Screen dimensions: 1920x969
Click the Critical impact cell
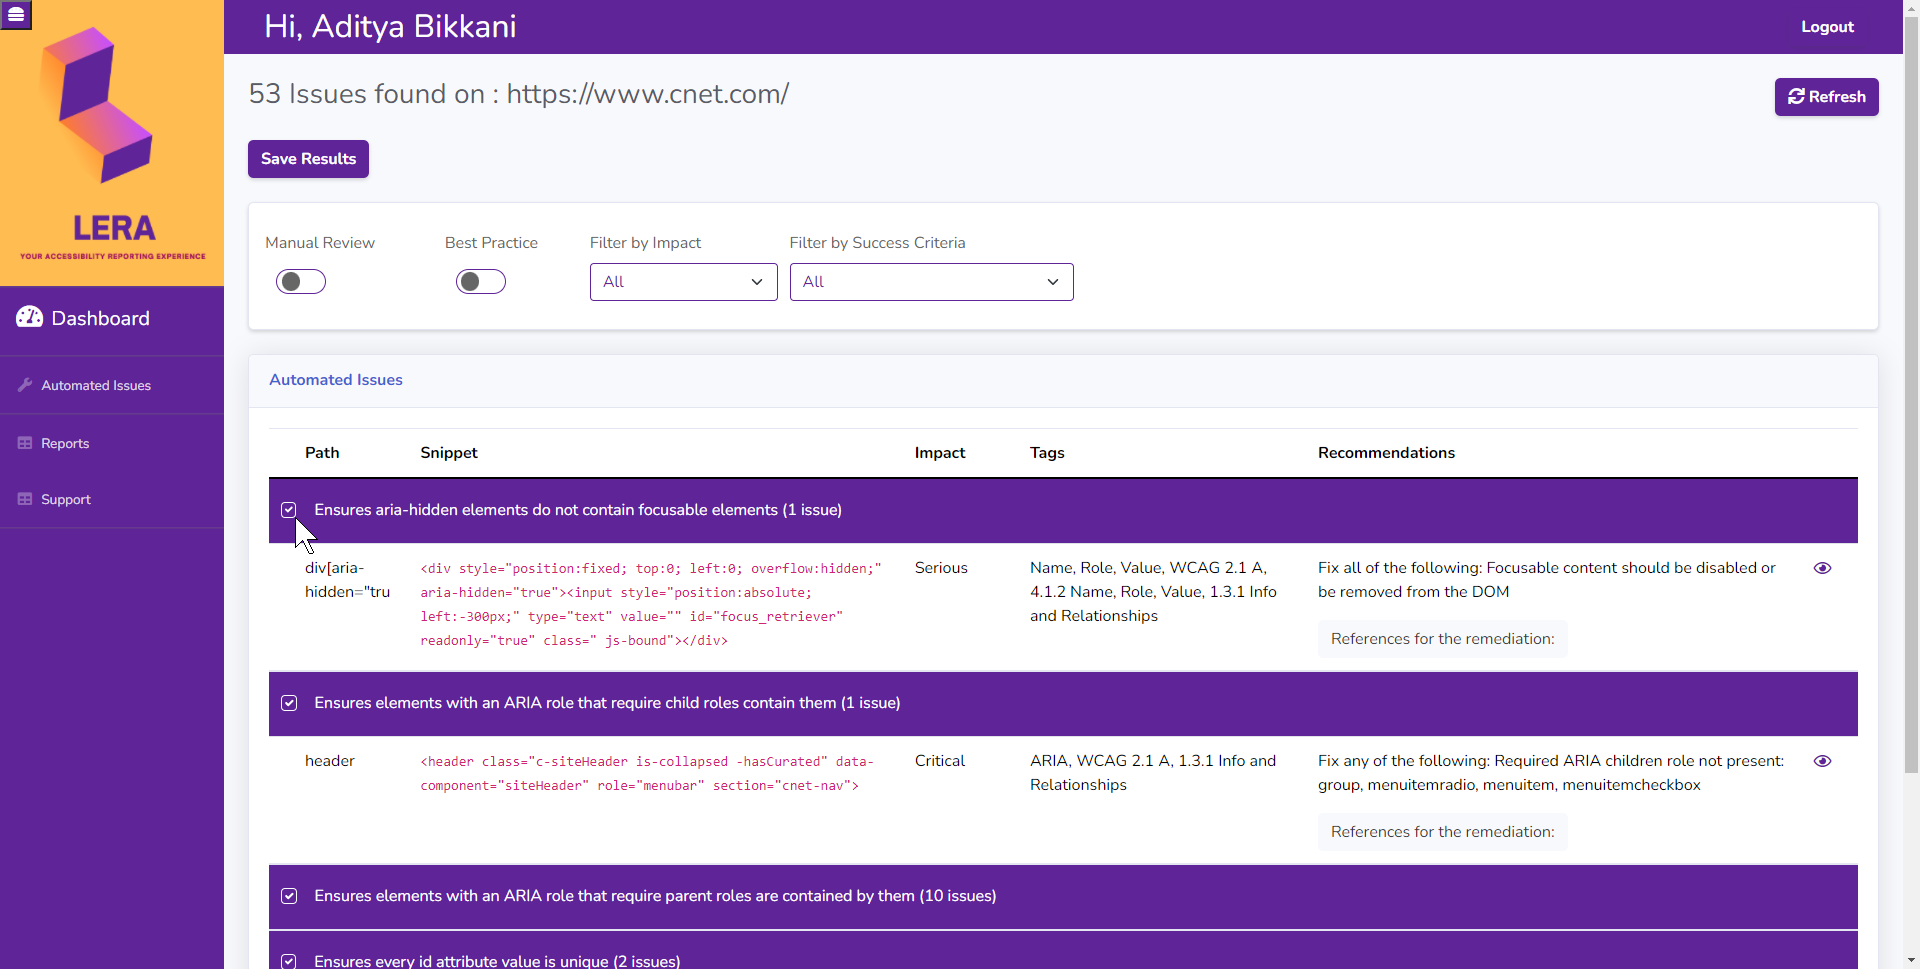(940, 761)
